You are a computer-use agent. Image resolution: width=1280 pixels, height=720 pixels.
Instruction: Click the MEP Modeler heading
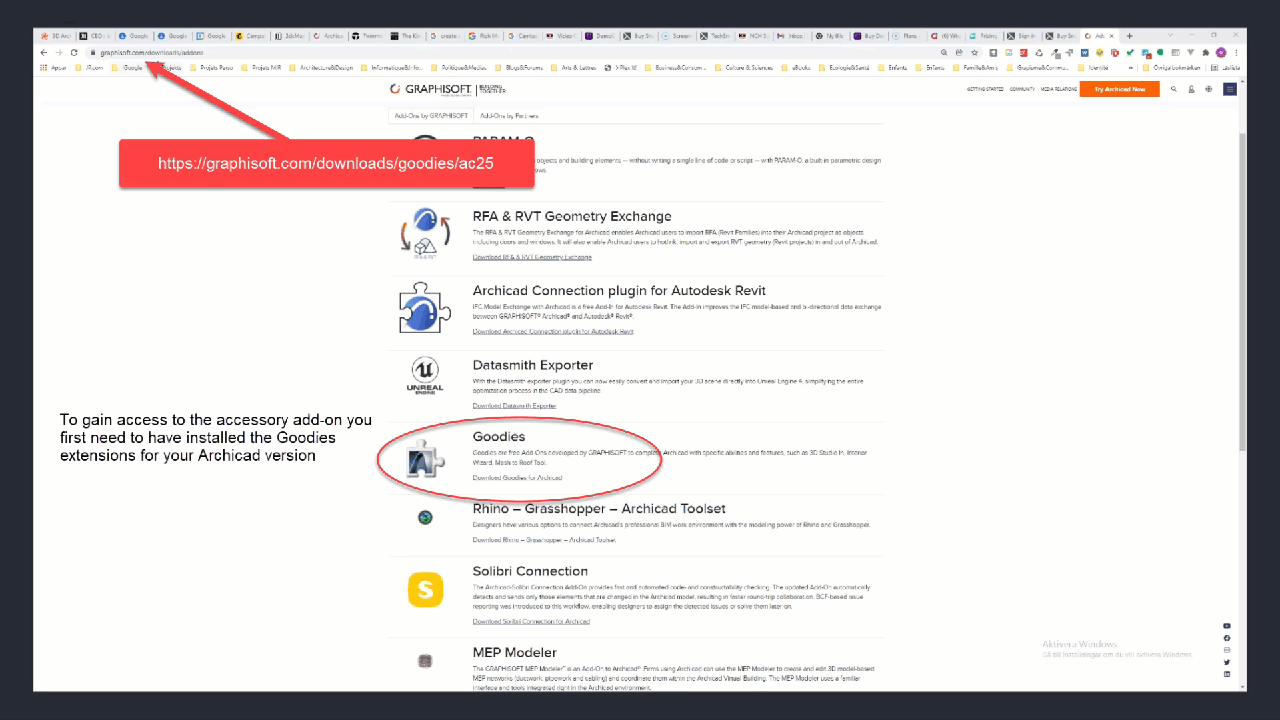coord(514,652)
